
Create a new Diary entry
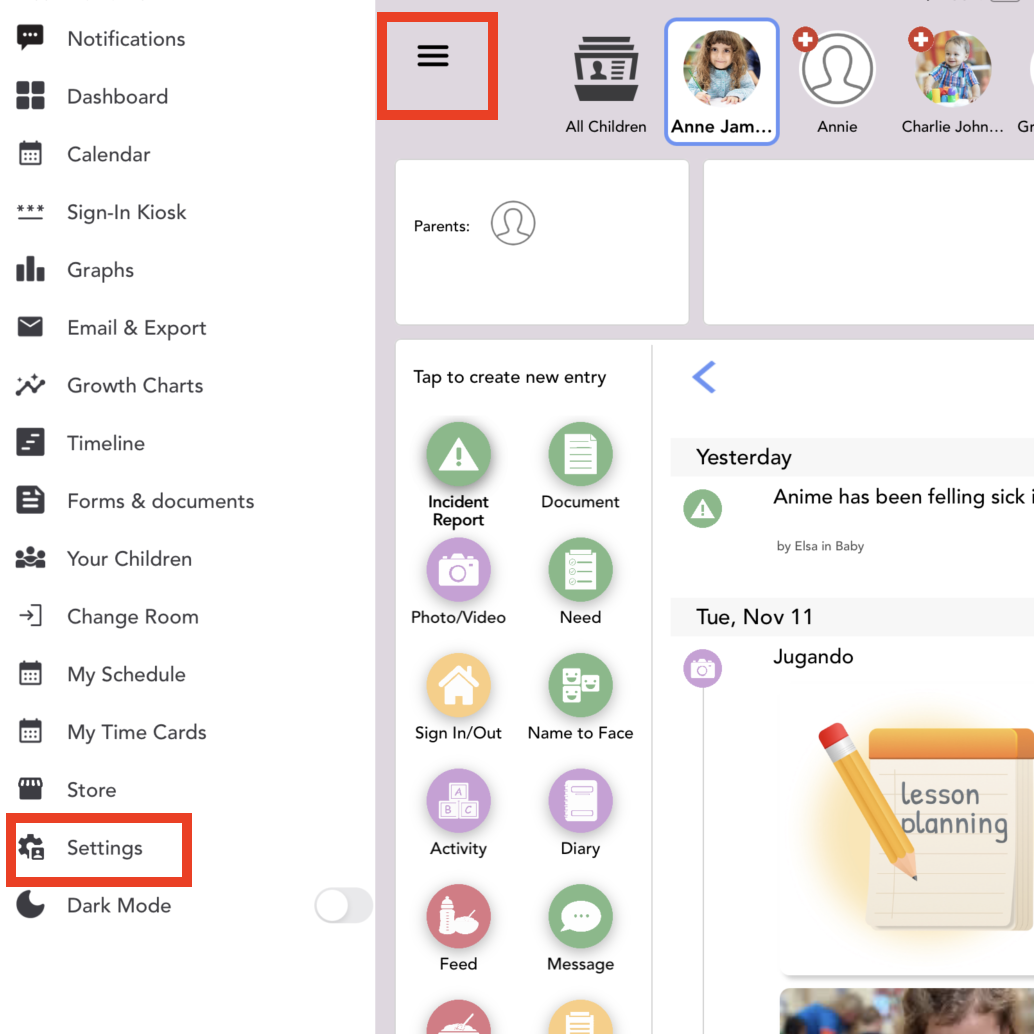click(580, 812)
